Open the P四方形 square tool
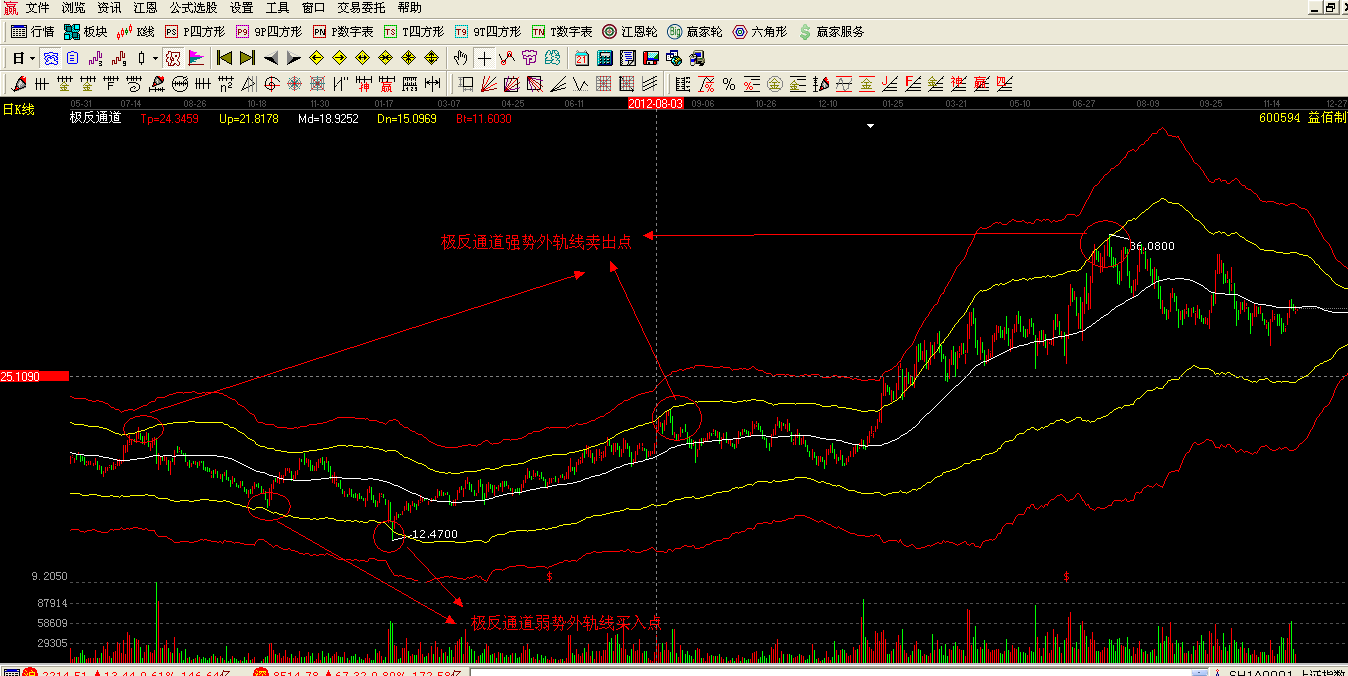The width and height of the screenshot is (1348, 676). tap(196, 32)
